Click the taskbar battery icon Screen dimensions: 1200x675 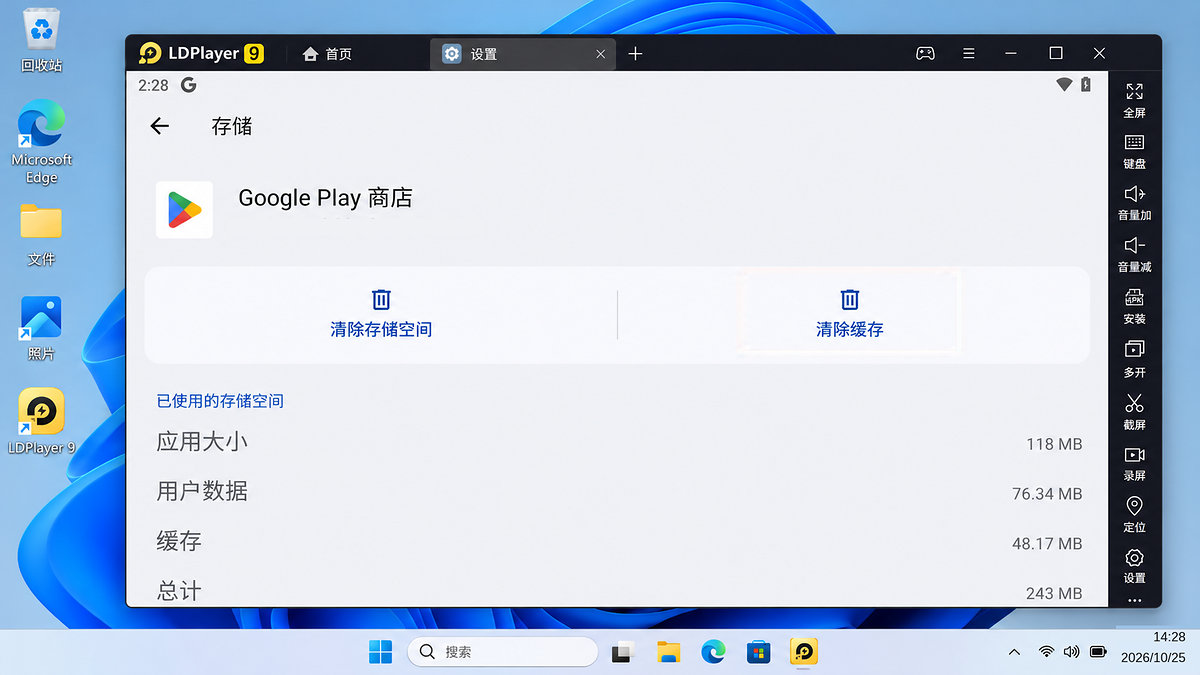click(1098, 652)
